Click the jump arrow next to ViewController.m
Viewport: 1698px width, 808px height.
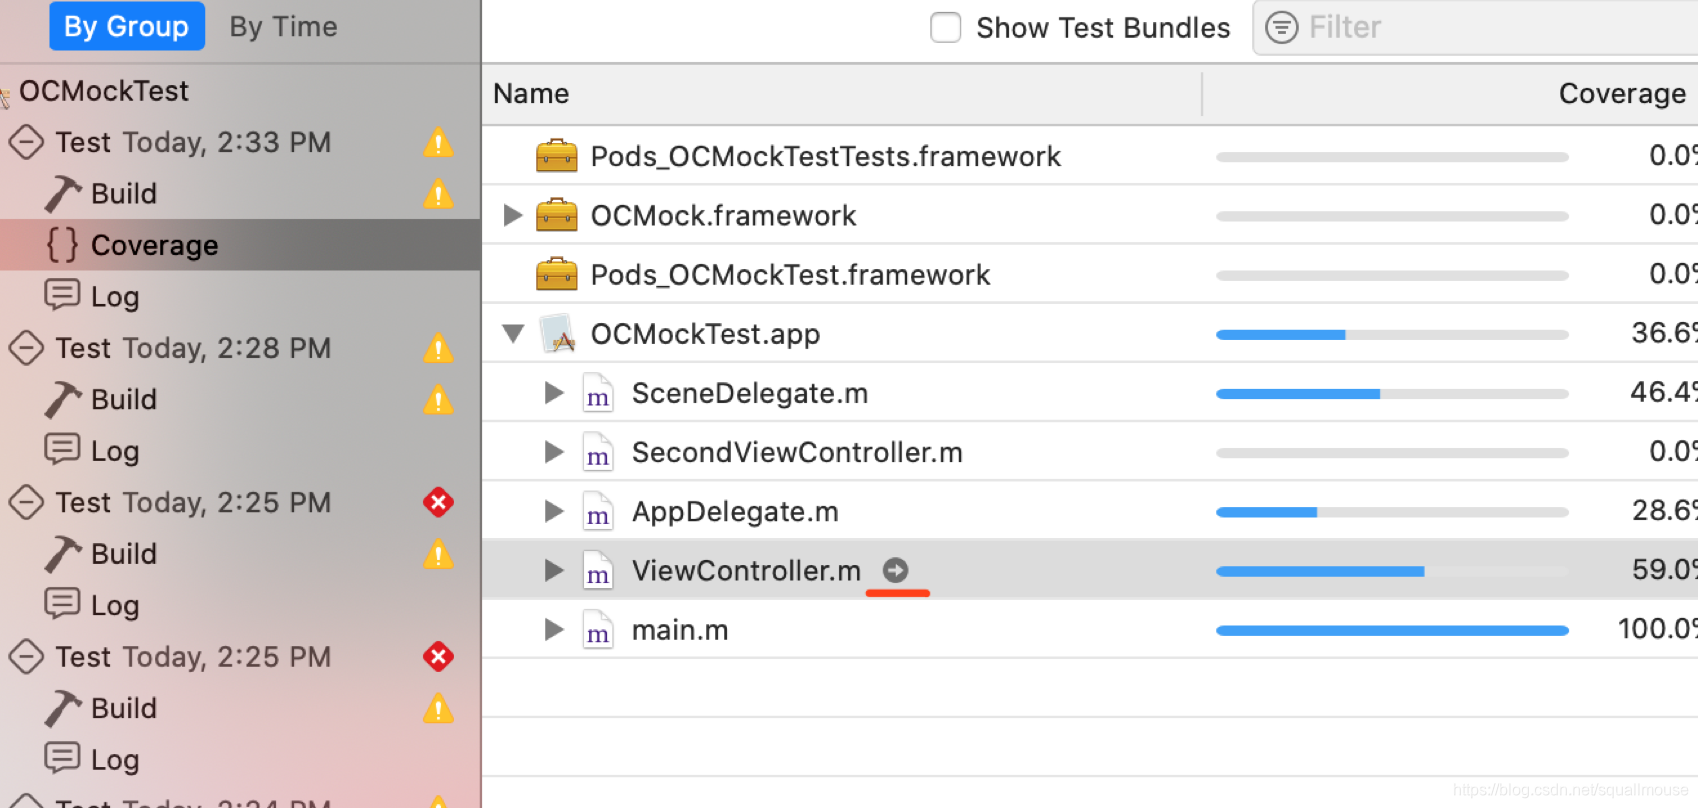pos(895,570)
